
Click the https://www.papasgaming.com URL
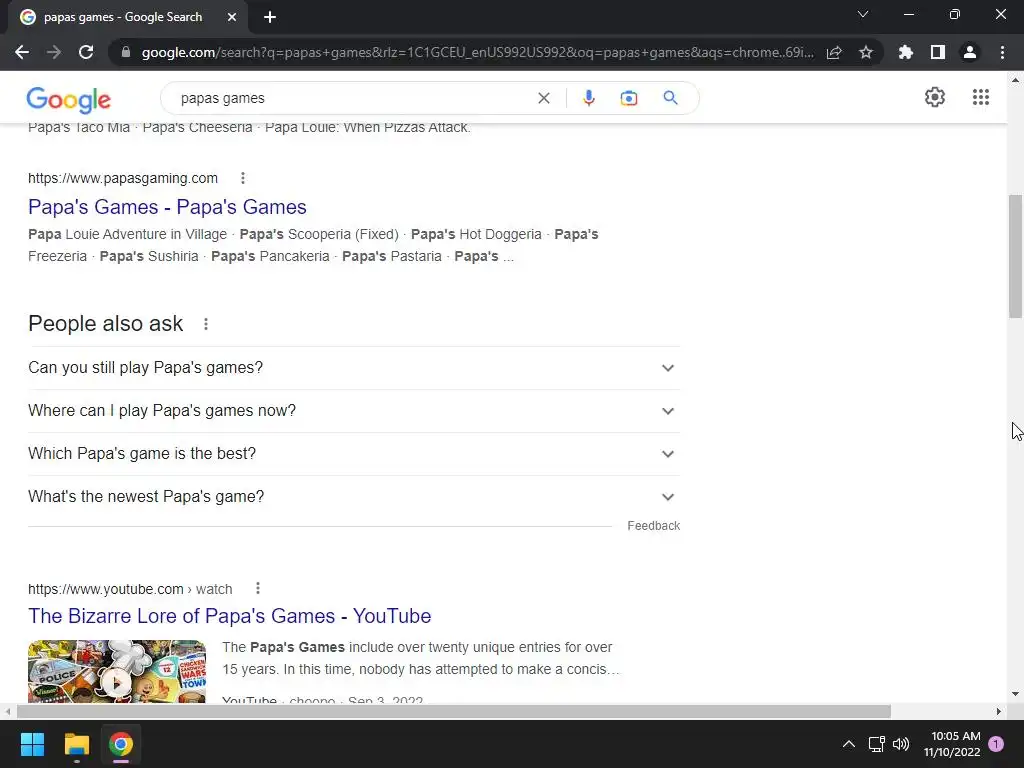click(123, 178)
